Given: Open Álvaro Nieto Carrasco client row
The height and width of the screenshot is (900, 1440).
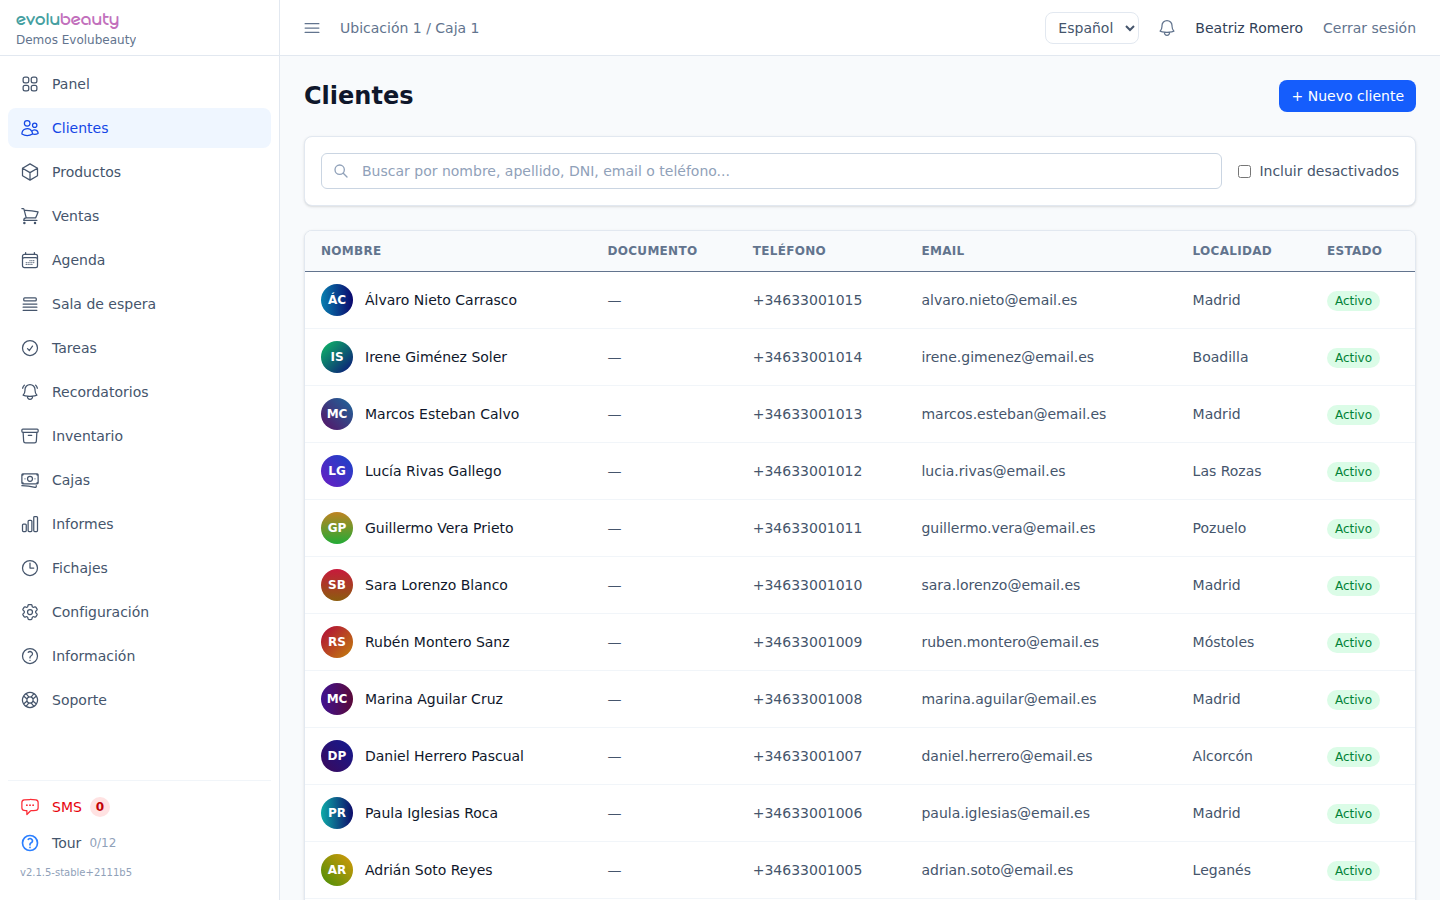Looking at the screenshot, I should pos(441,300).
